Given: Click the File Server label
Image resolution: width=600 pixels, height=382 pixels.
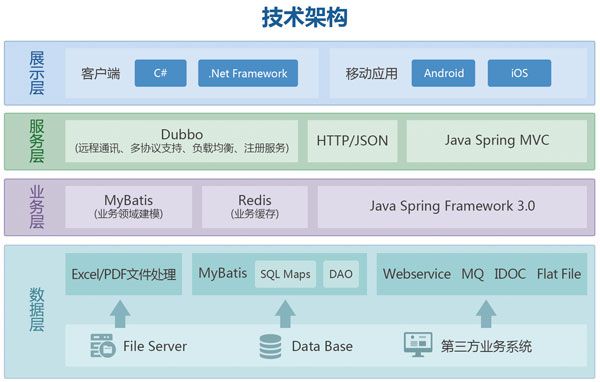Looking at the screenshot, I should click(155, 346).
